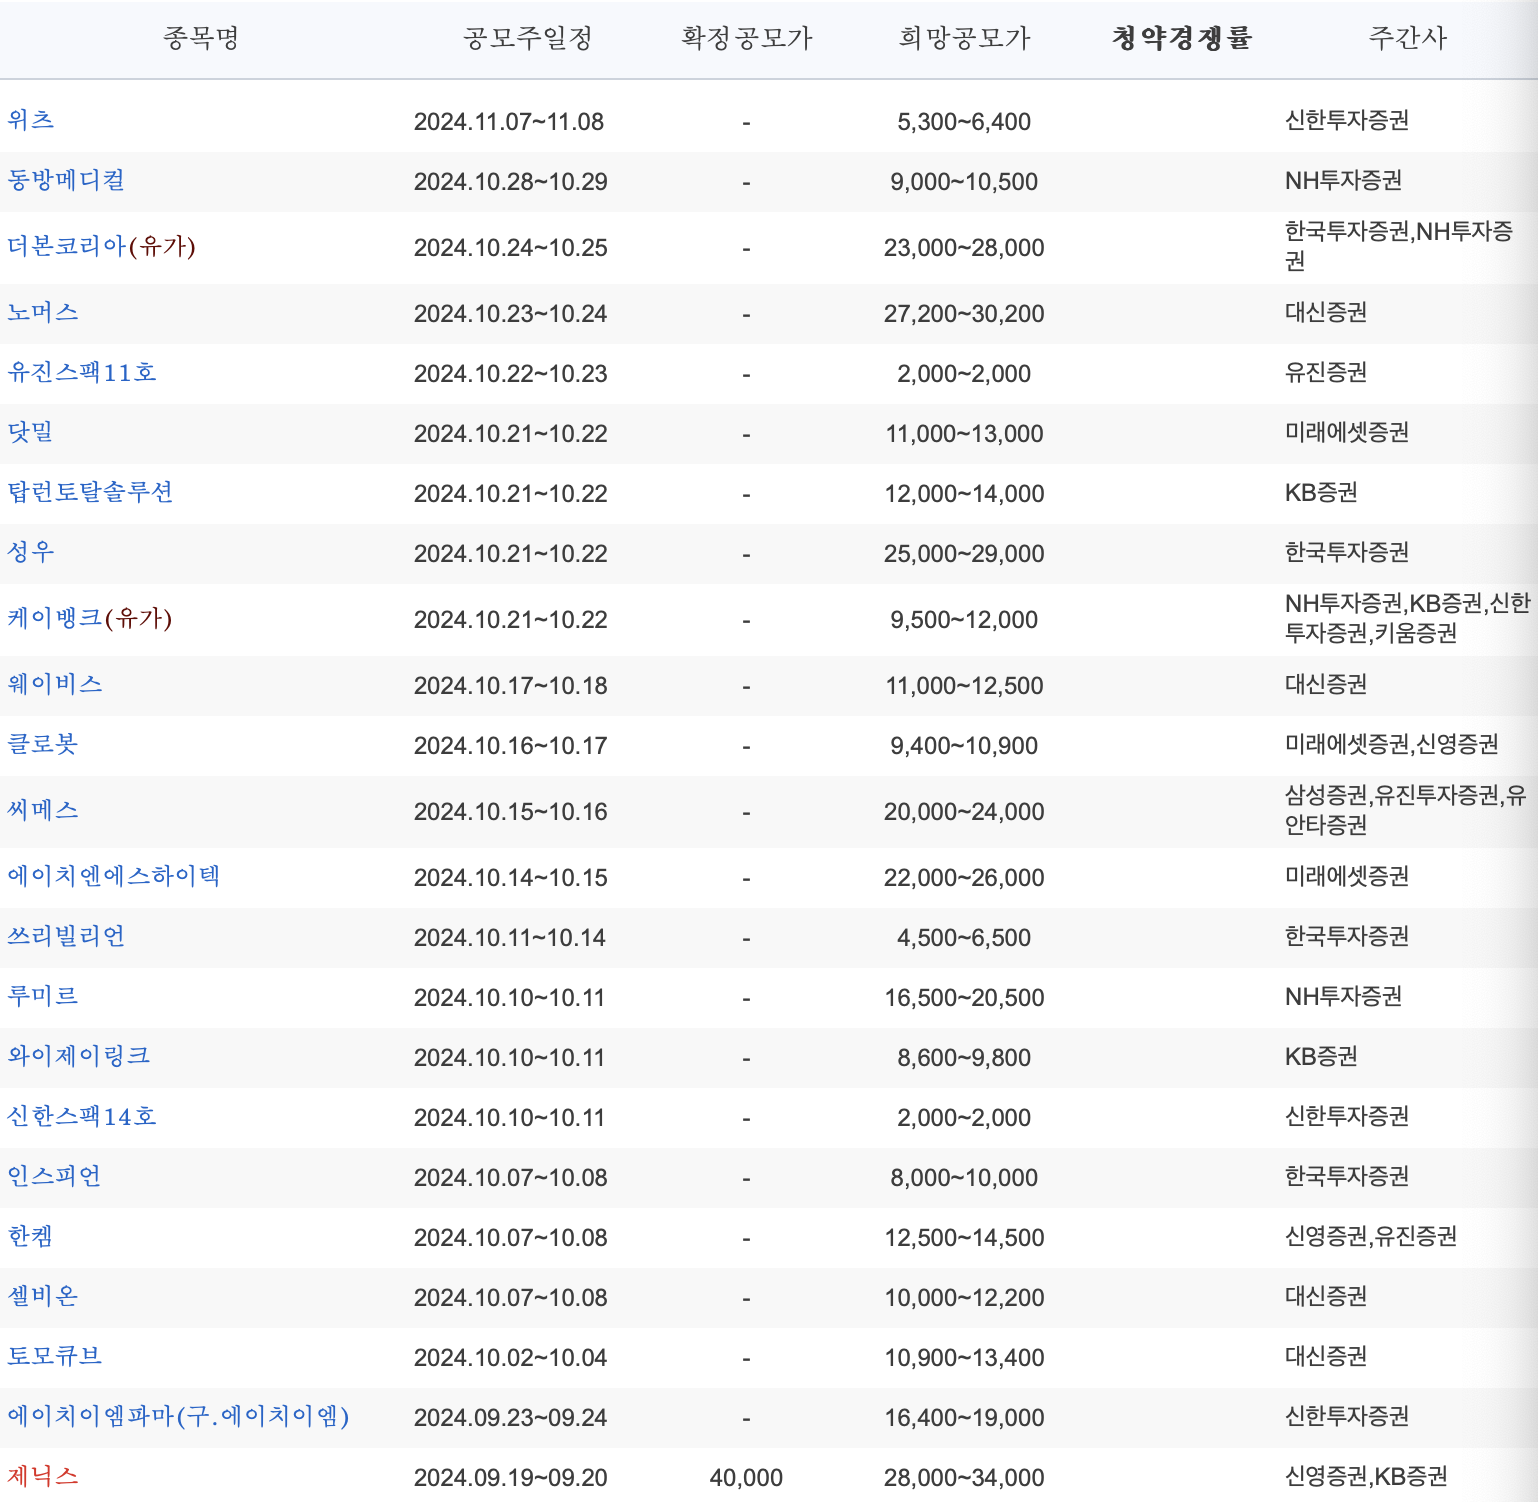Select the date 2024.10.24~10.25
1538x1502 pixels.
[511, 248]
